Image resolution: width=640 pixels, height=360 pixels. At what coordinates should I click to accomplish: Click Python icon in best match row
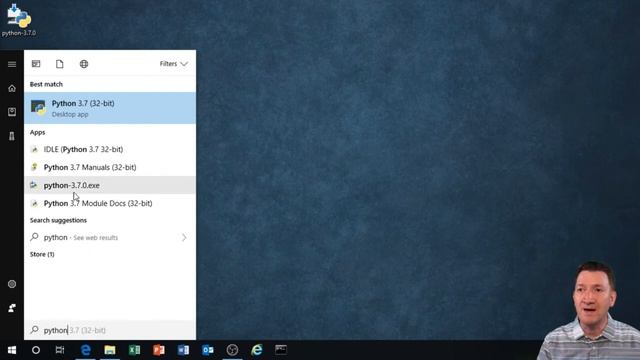pyautogui.click(x=38, y=108)
